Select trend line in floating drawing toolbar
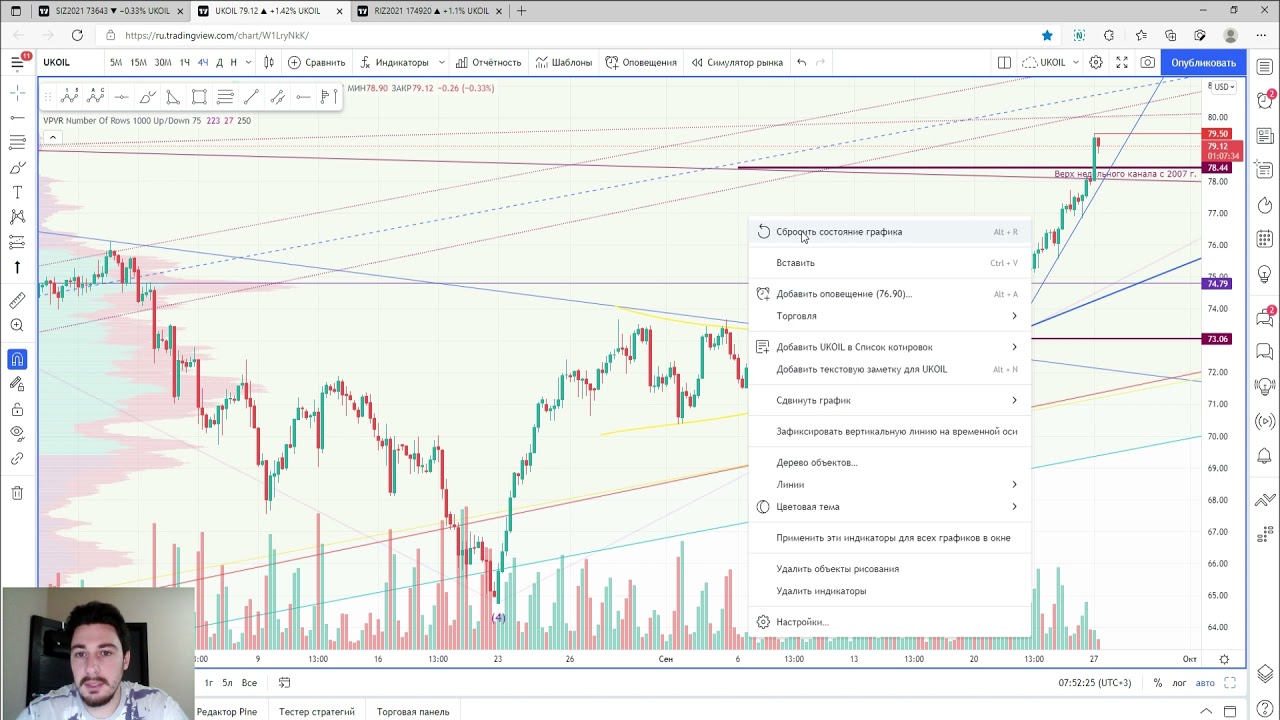This screenshot has height=720, width=1280. coord(251,97)
